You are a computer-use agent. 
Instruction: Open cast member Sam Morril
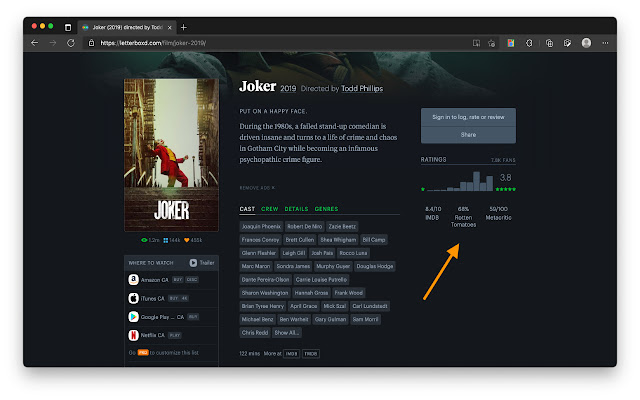pyautogui.click(x=366, y=320)
